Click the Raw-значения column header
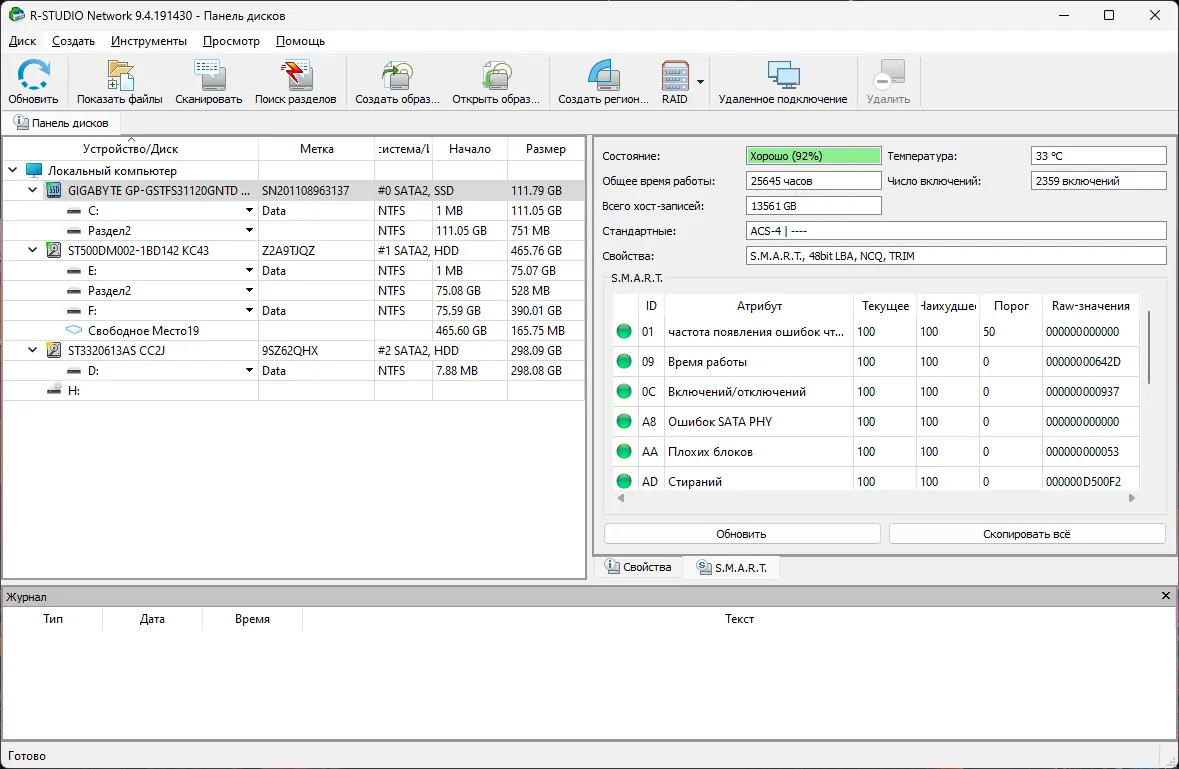 (1090, 306)
